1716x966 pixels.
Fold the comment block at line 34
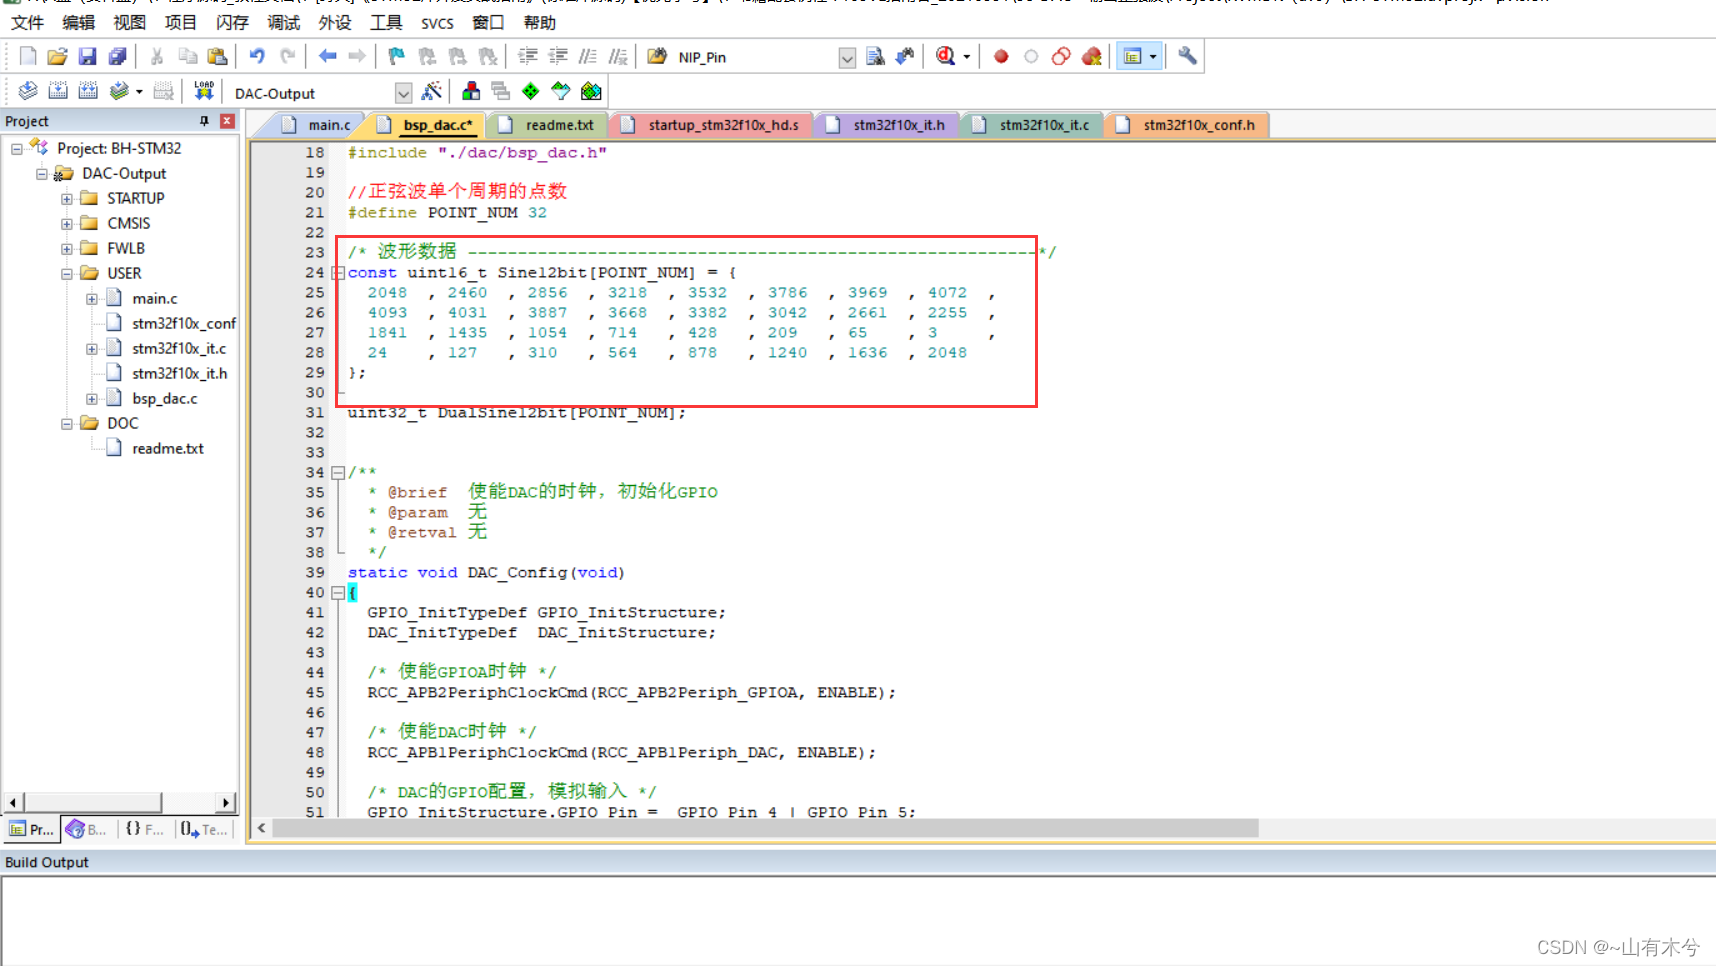pos(338,473)
